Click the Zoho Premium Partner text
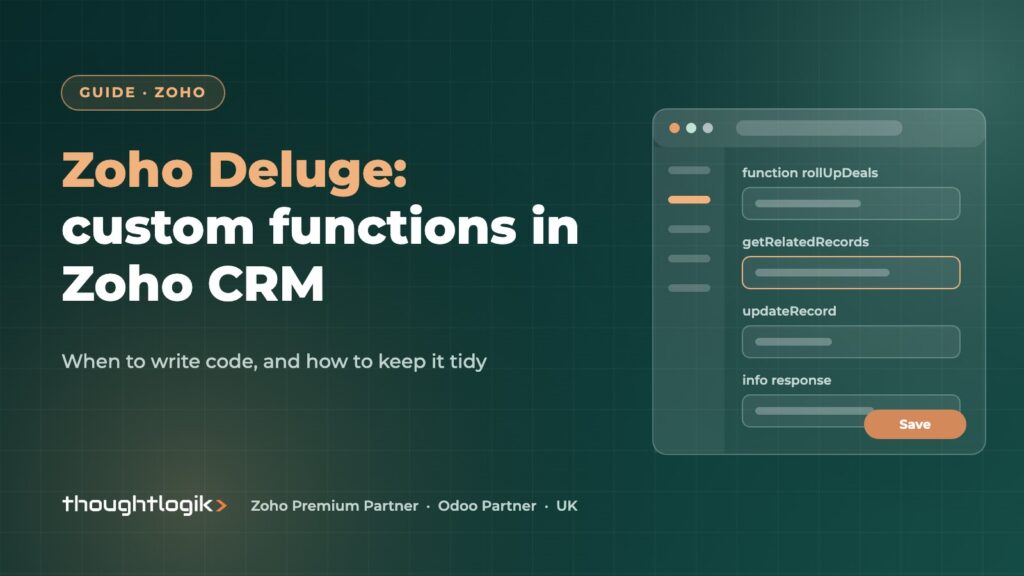 (334, 506)
